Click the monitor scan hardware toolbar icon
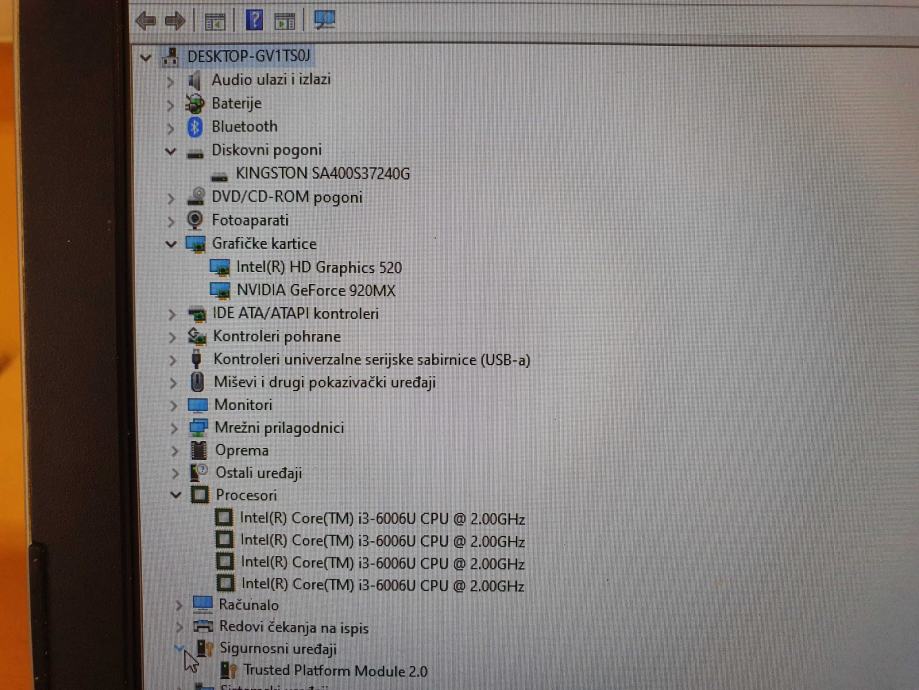This screenshot has width=919, height=690. click(324, 20)
